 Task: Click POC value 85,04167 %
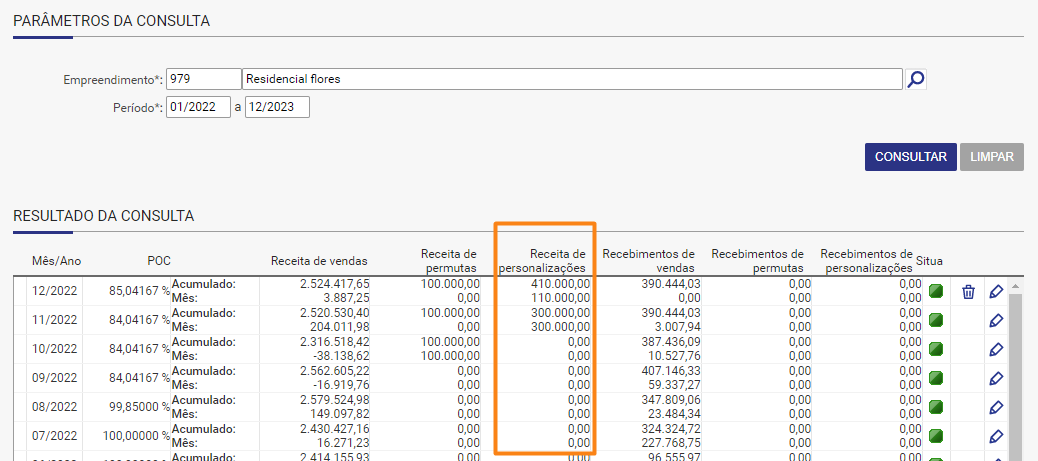coord(139,291)
